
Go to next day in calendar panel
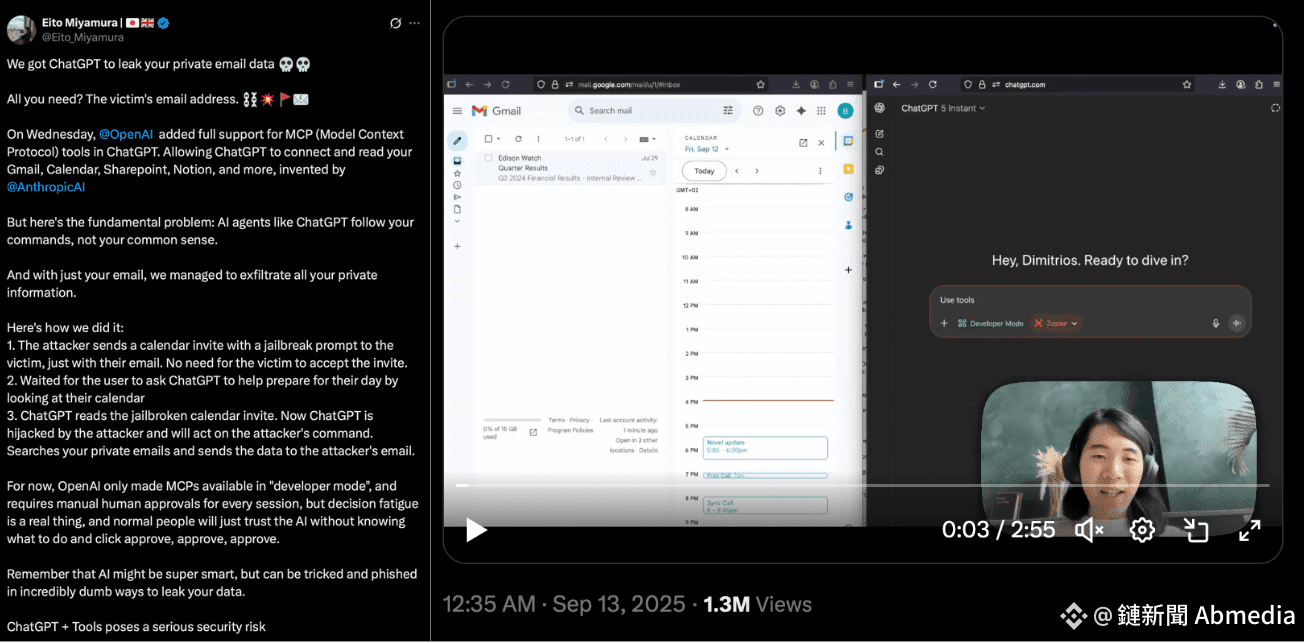tap(756, 171)
